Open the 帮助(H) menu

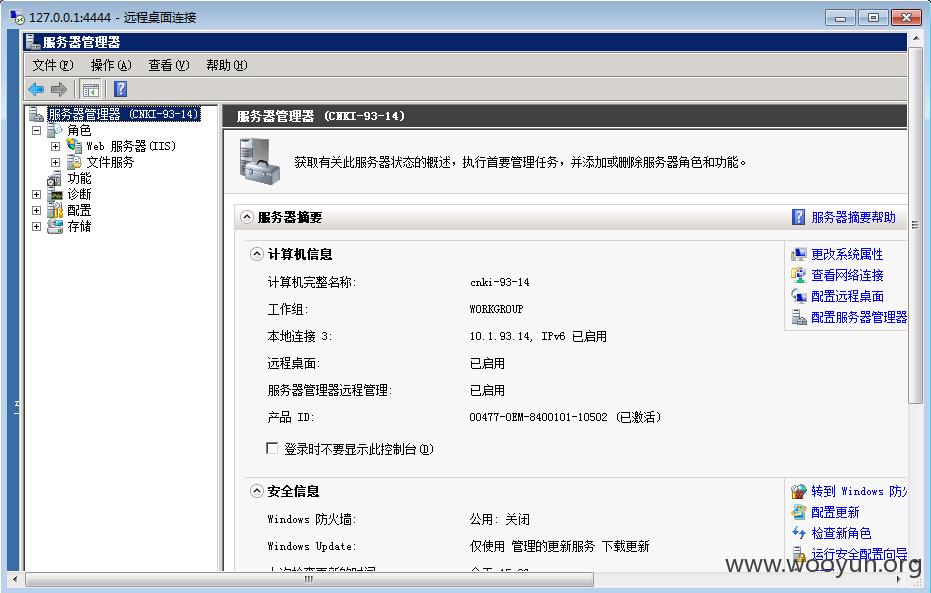(227, 65)
